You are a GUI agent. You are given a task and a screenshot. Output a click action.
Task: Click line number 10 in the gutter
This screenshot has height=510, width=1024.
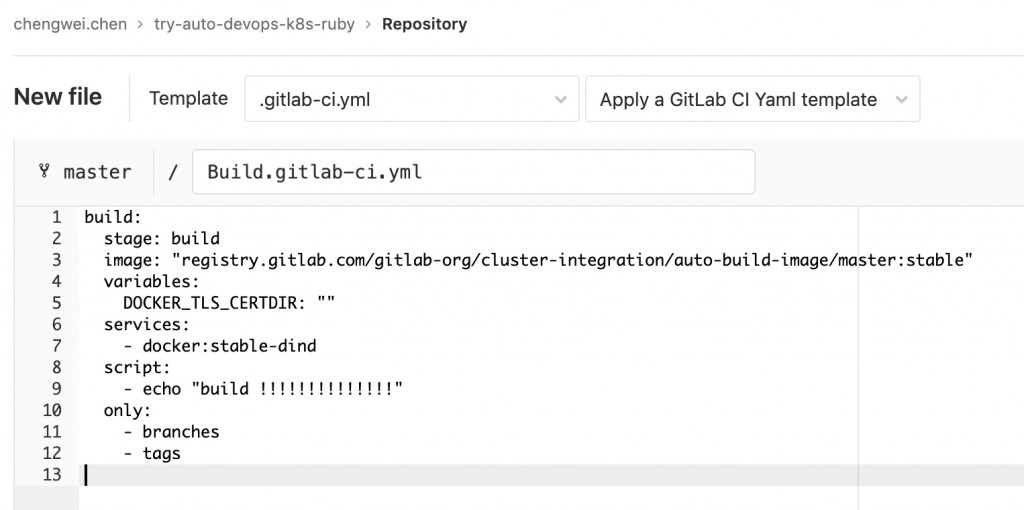(52, 410)
